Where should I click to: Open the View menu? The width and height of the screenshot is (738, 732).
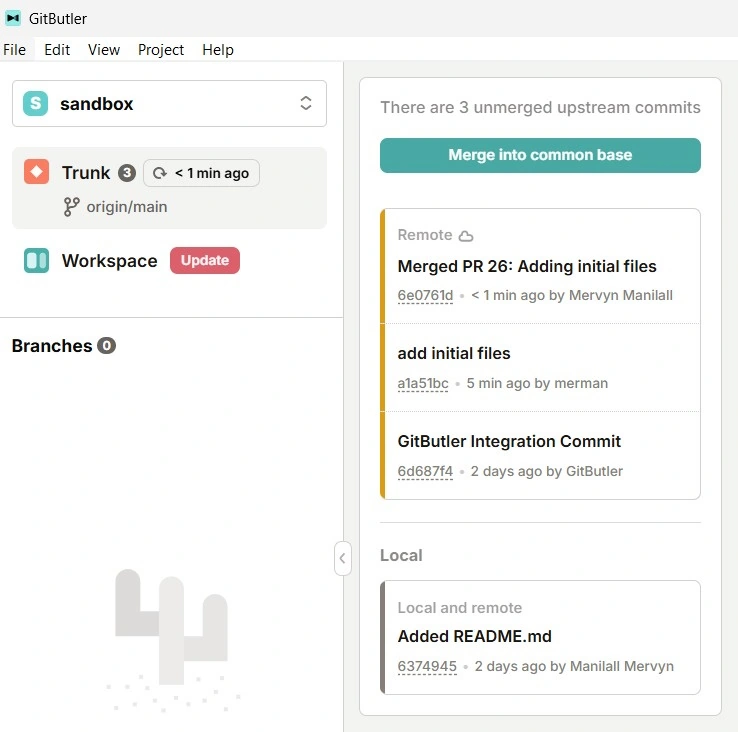pos(104,49)
